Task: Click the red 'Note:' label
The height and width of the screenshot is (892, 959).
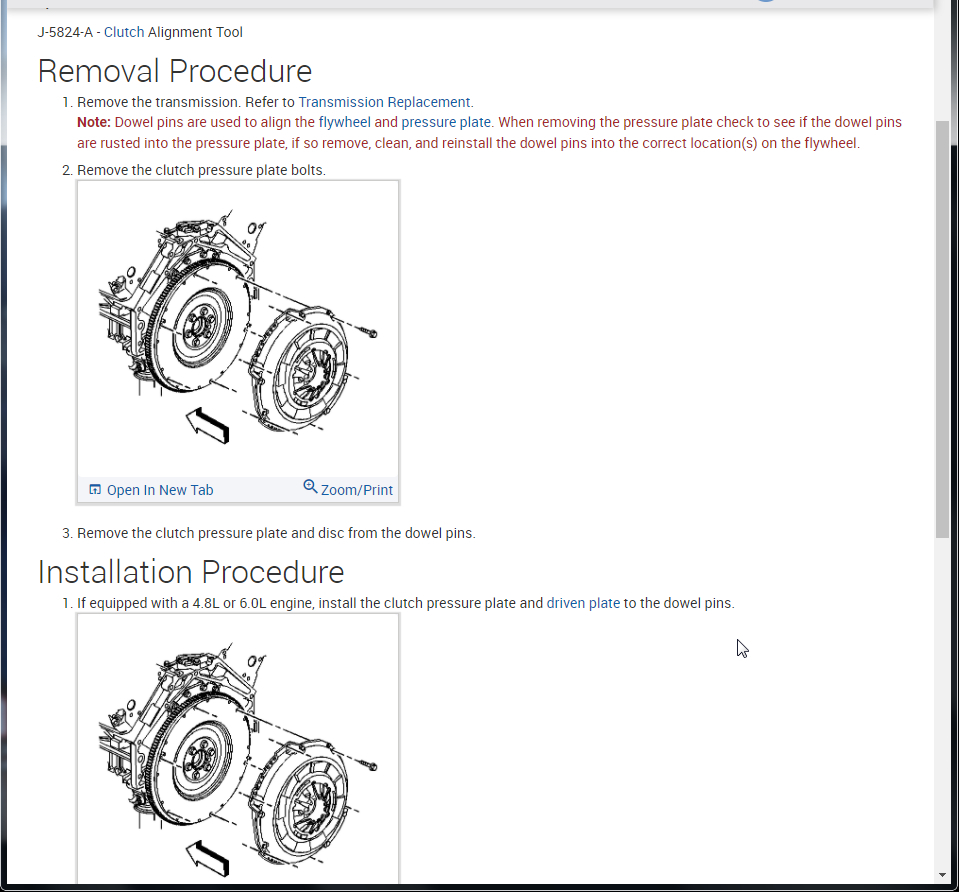Action: click(94, 122)
